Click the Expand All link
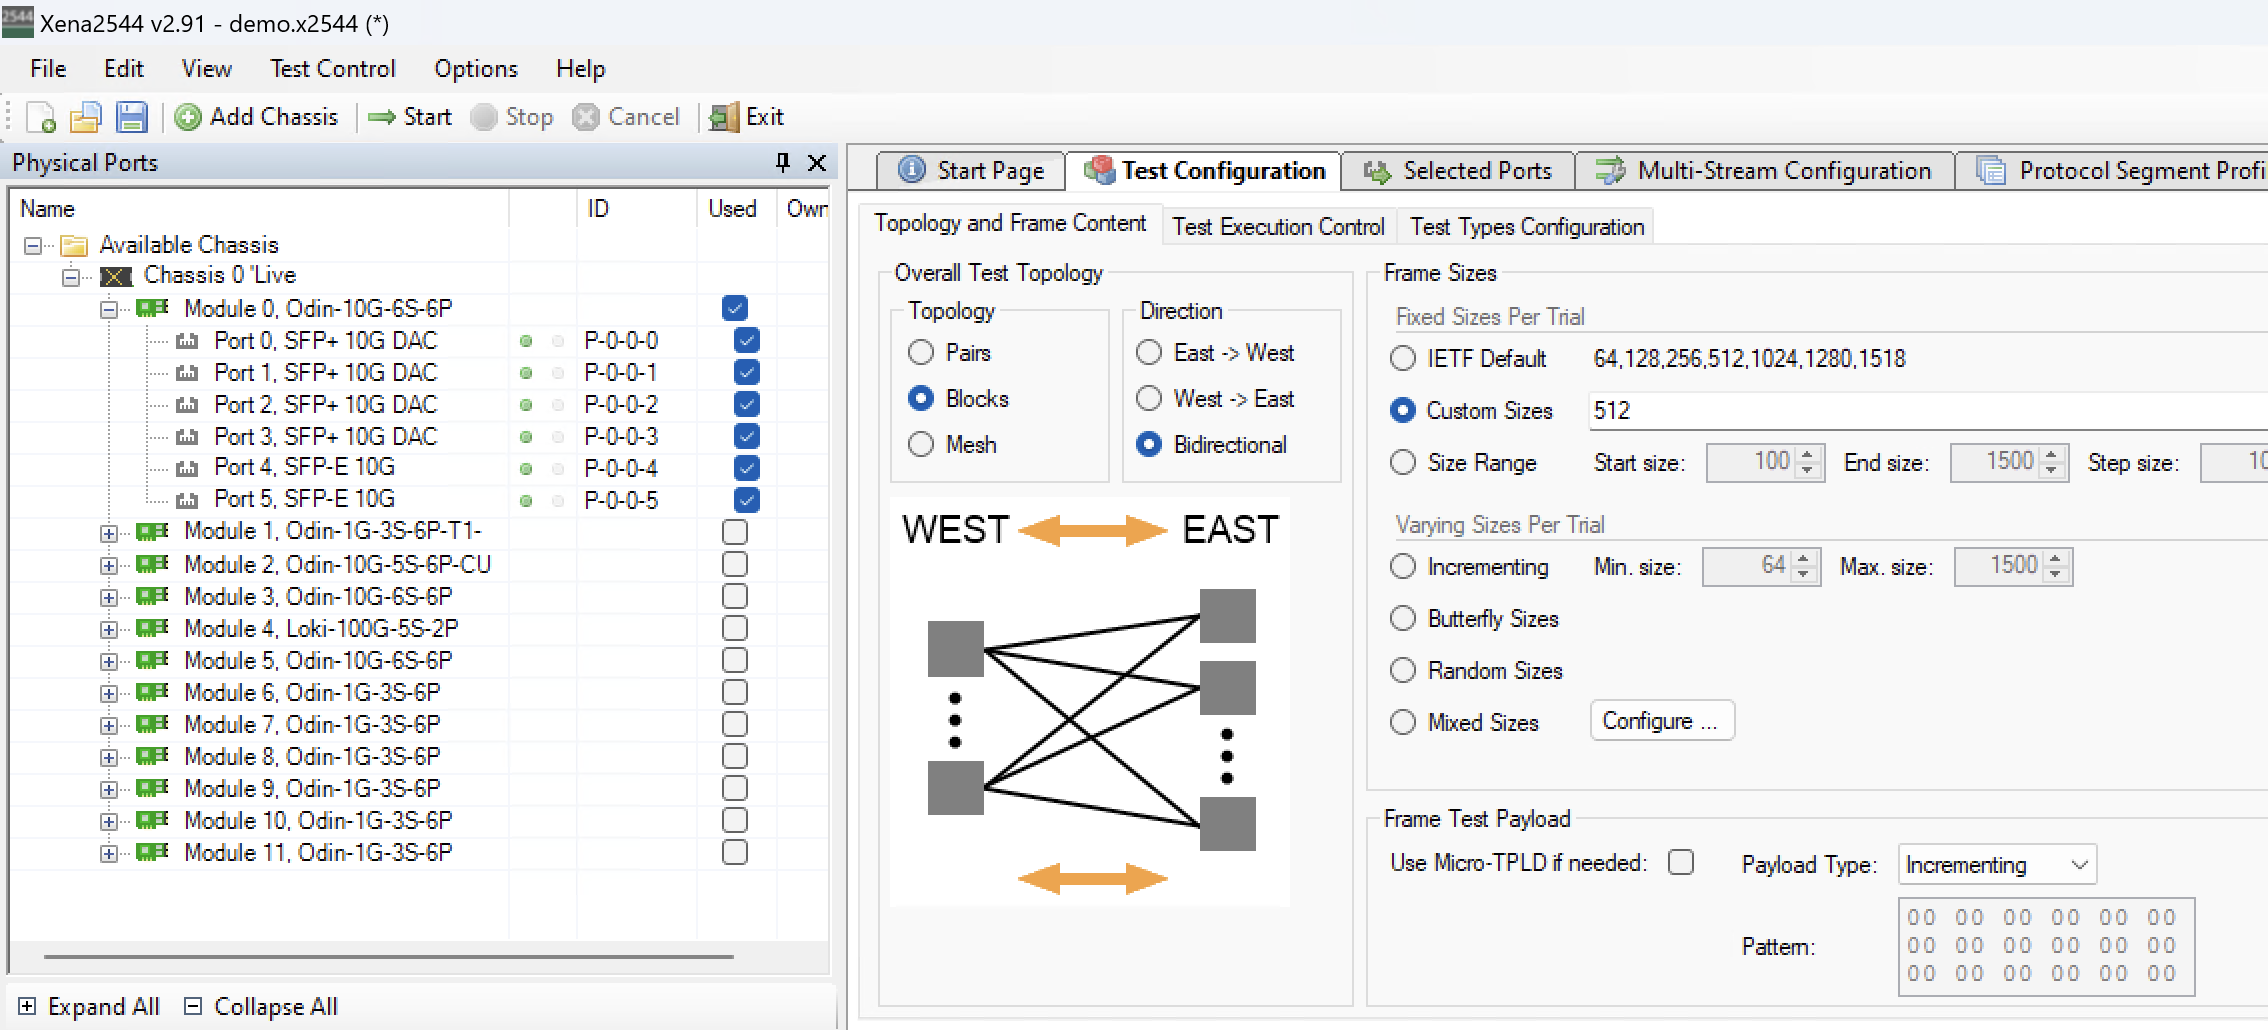 pyautogui.click(x=104, y=1006)
